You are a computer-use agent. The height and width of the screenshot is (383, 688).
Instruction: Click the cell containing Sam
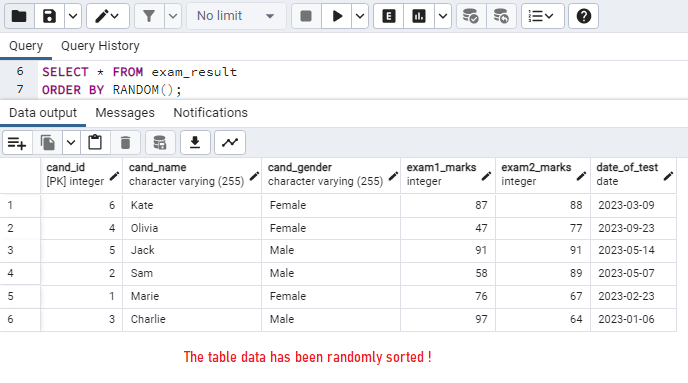192,273
